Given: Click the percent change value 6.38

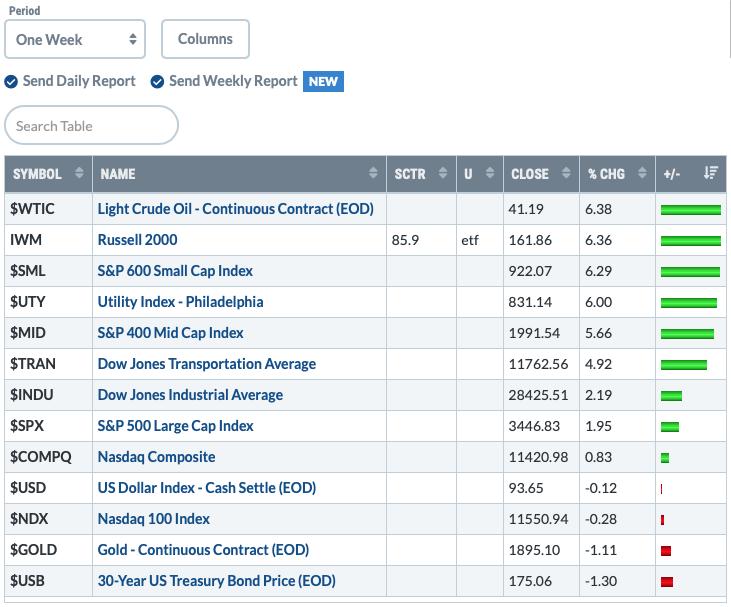Looking at the screenshot, I should (x=598, y=209).
